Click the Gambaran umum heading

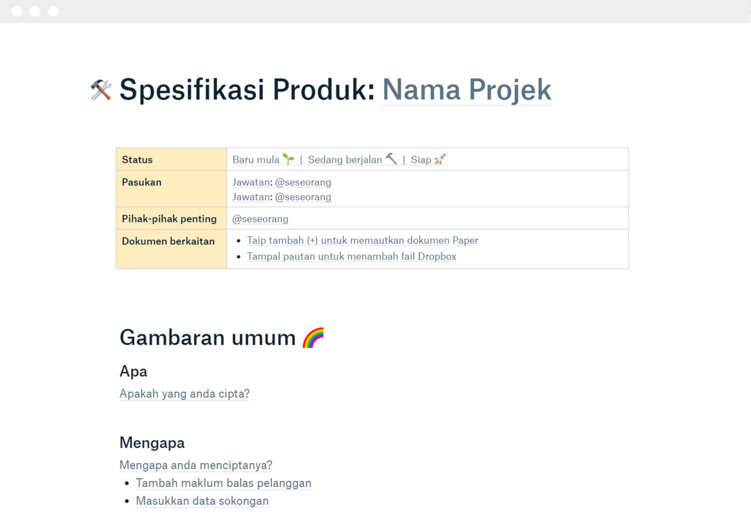(x=207, y=338)
